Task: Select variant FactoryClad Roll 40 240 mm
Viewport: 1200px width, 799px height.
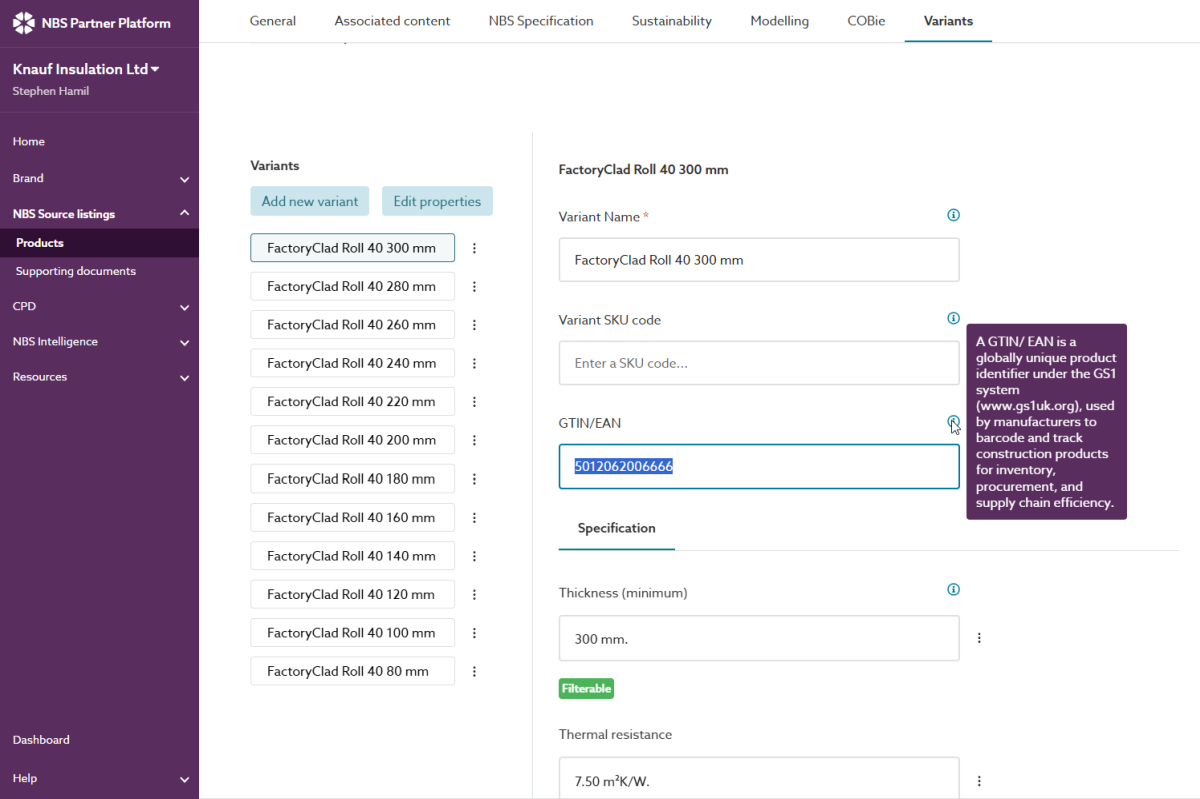Action: tap(352, 363)
